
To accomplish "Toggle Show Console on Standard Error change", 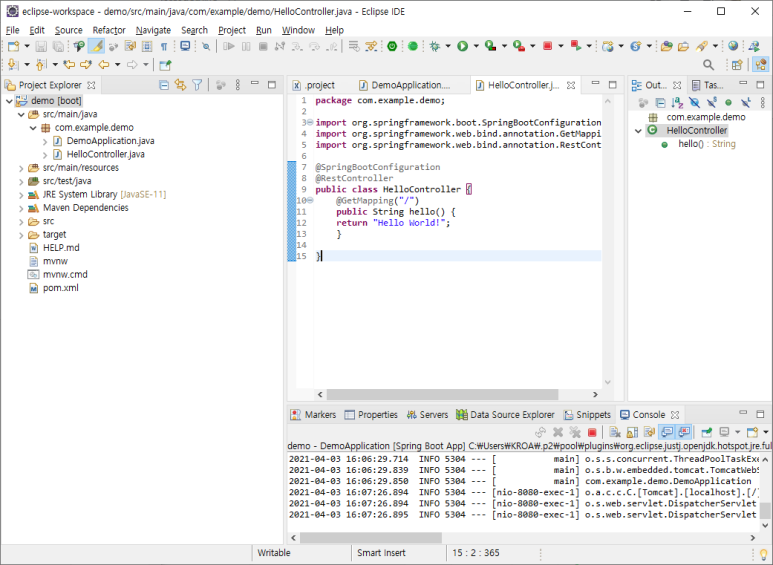I will pyautogui.click(x=684, y=432).
